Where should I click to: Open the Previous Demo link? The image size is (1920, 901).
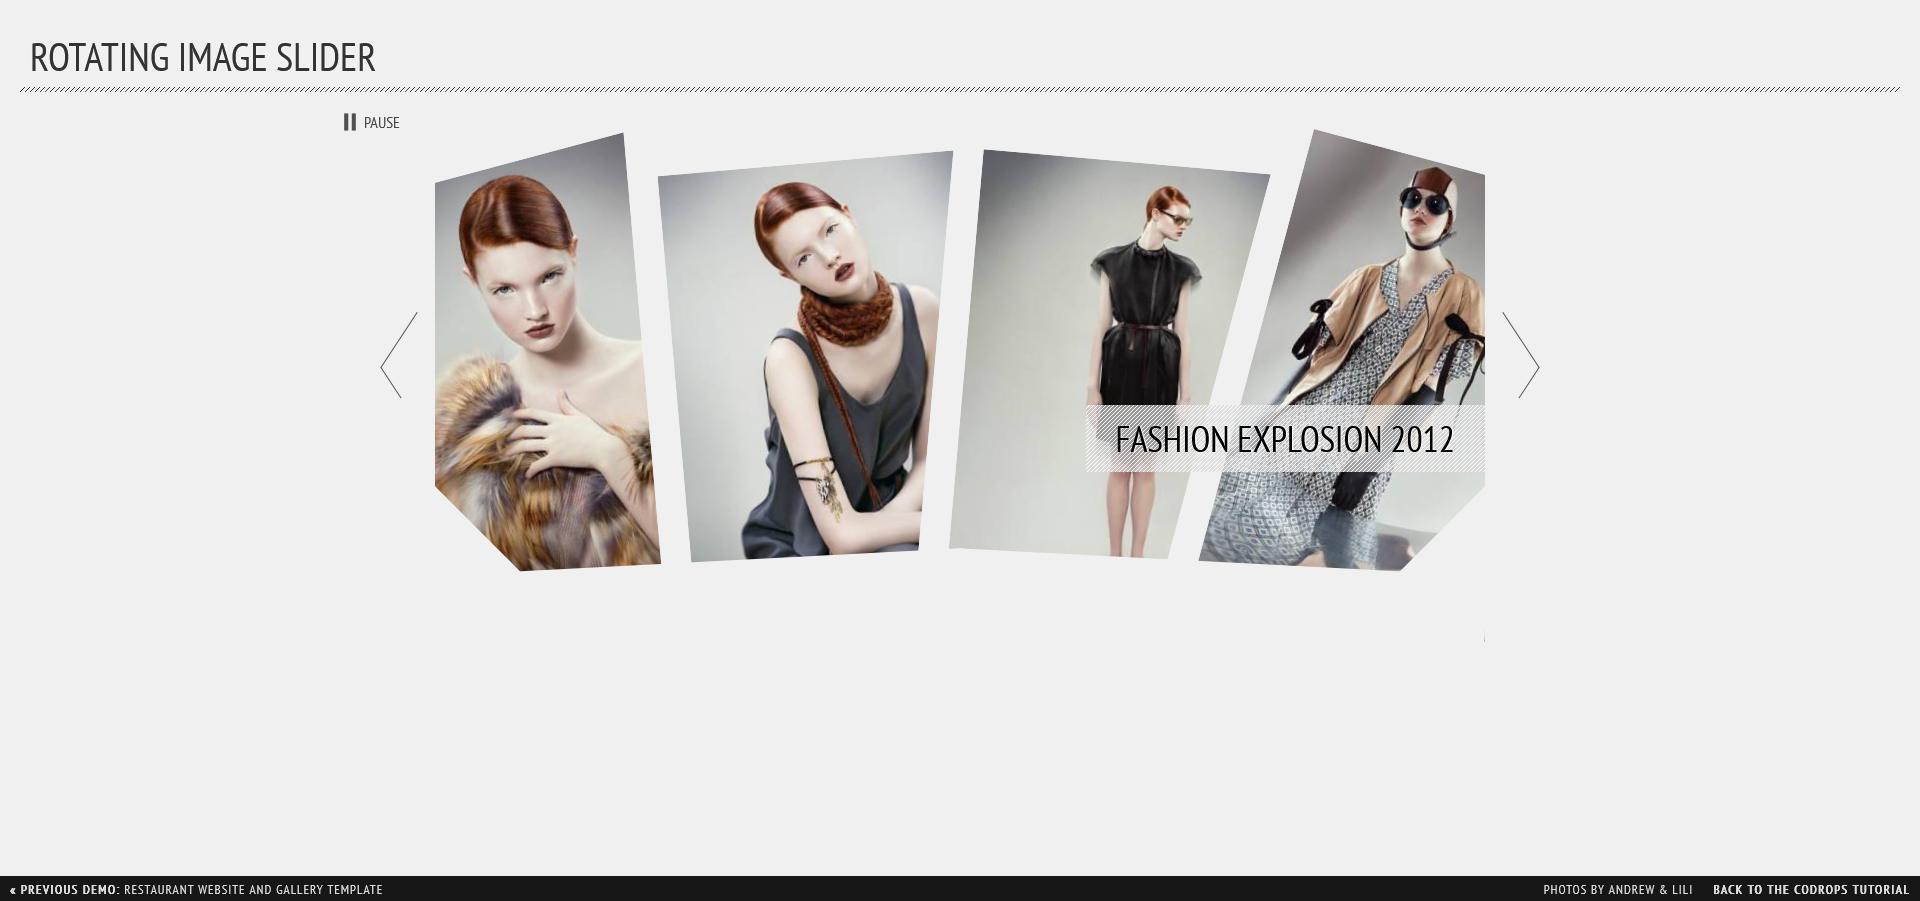coord(66,889)
